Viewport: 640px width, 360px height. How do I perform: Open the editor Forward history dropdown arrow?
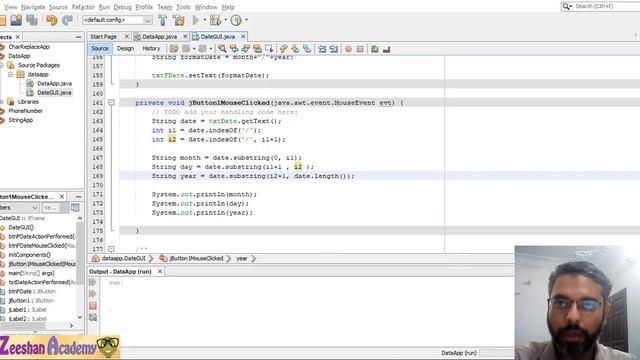point(211,49)
